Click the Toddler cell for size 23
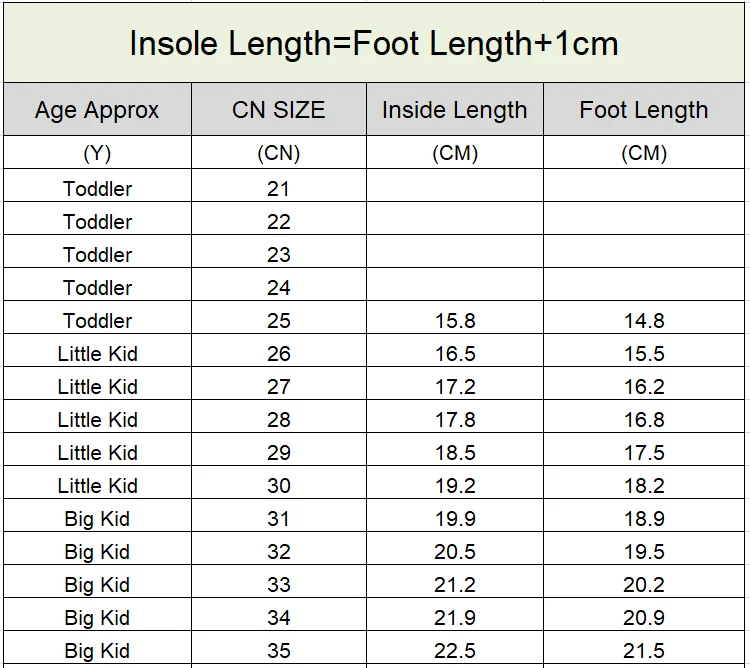The width and height of the screenshot is (750, 668). tap(97, 254)
